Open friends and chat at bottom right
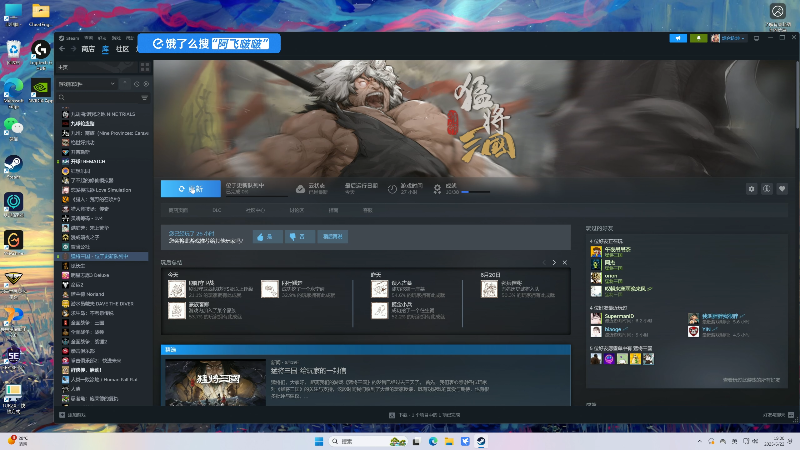Image resolution: width=800 pixels, height=450 pixels. pos(778,415)
